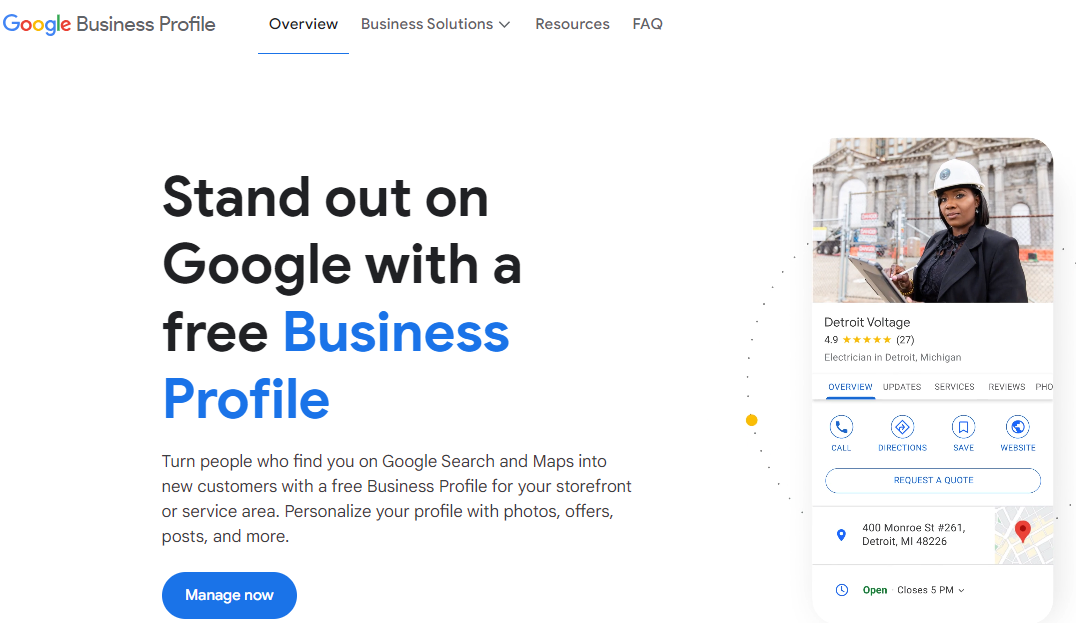The height and width of the screenshot is (623, 1076).
Task: Open the FAQ page
Action: (647, 24)
